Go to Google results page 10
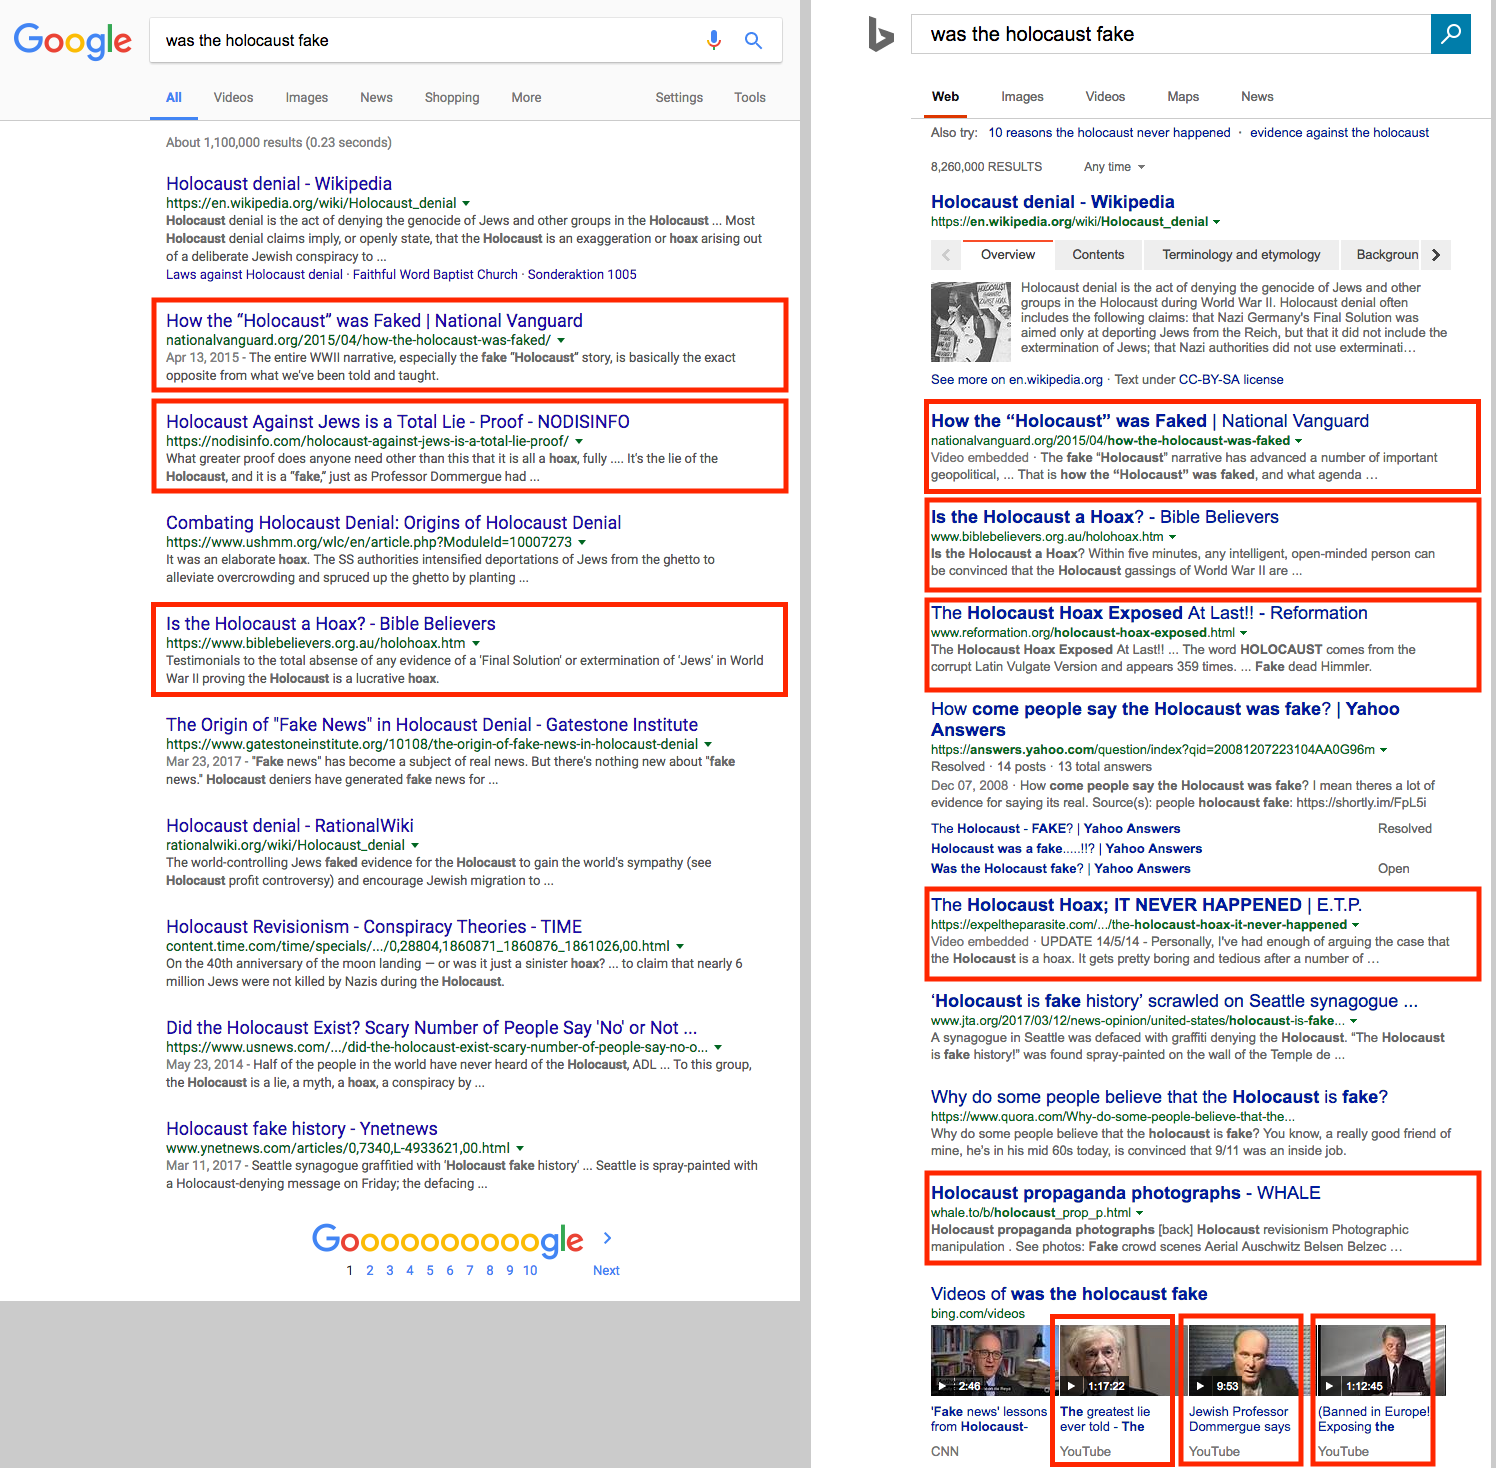 pos(530,1270)
